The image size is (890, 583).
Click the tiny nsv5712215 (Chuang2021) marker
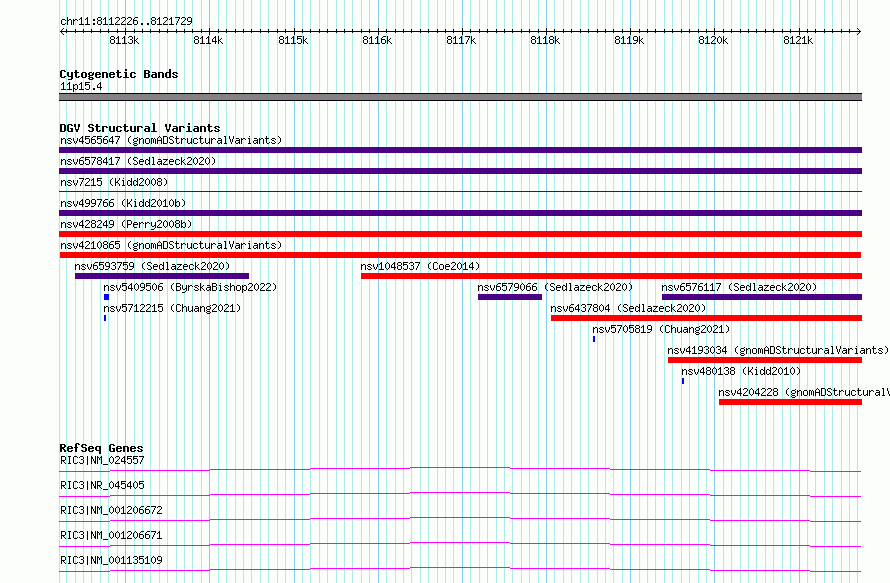[x=105, y=318]
